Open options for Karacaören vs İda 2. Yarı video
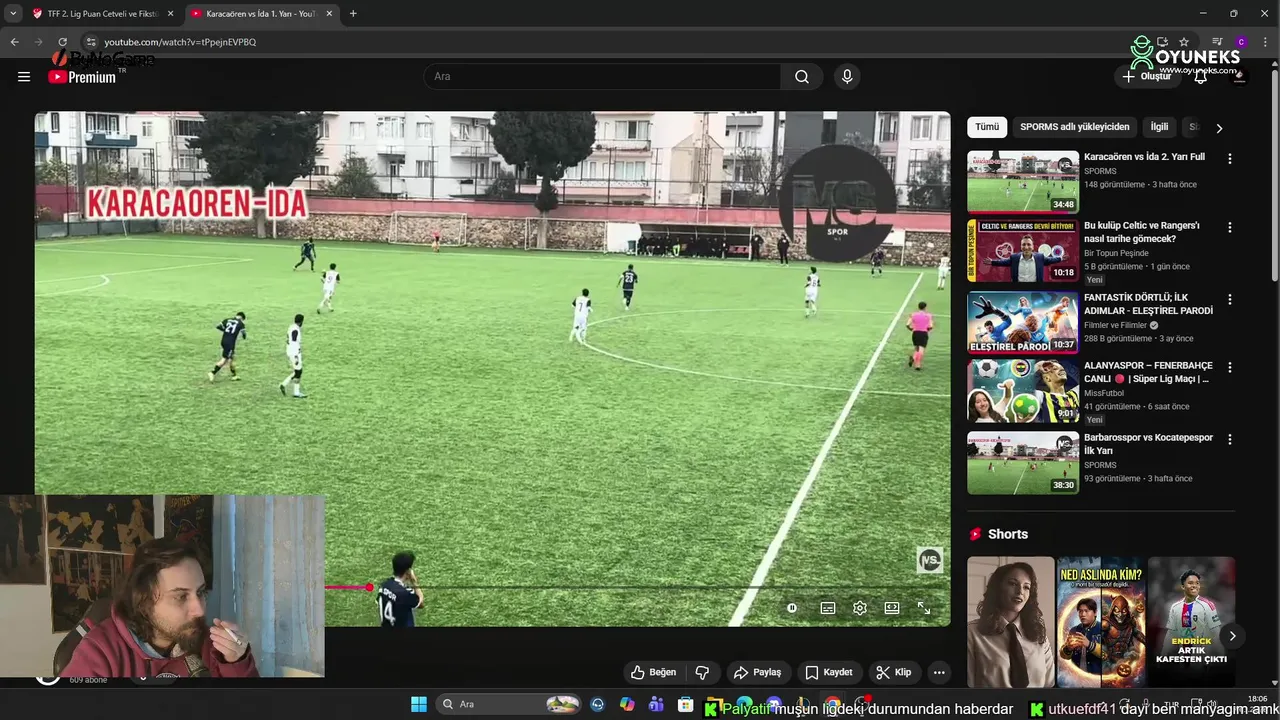Screen dimensions: 1280x720 1230,159
